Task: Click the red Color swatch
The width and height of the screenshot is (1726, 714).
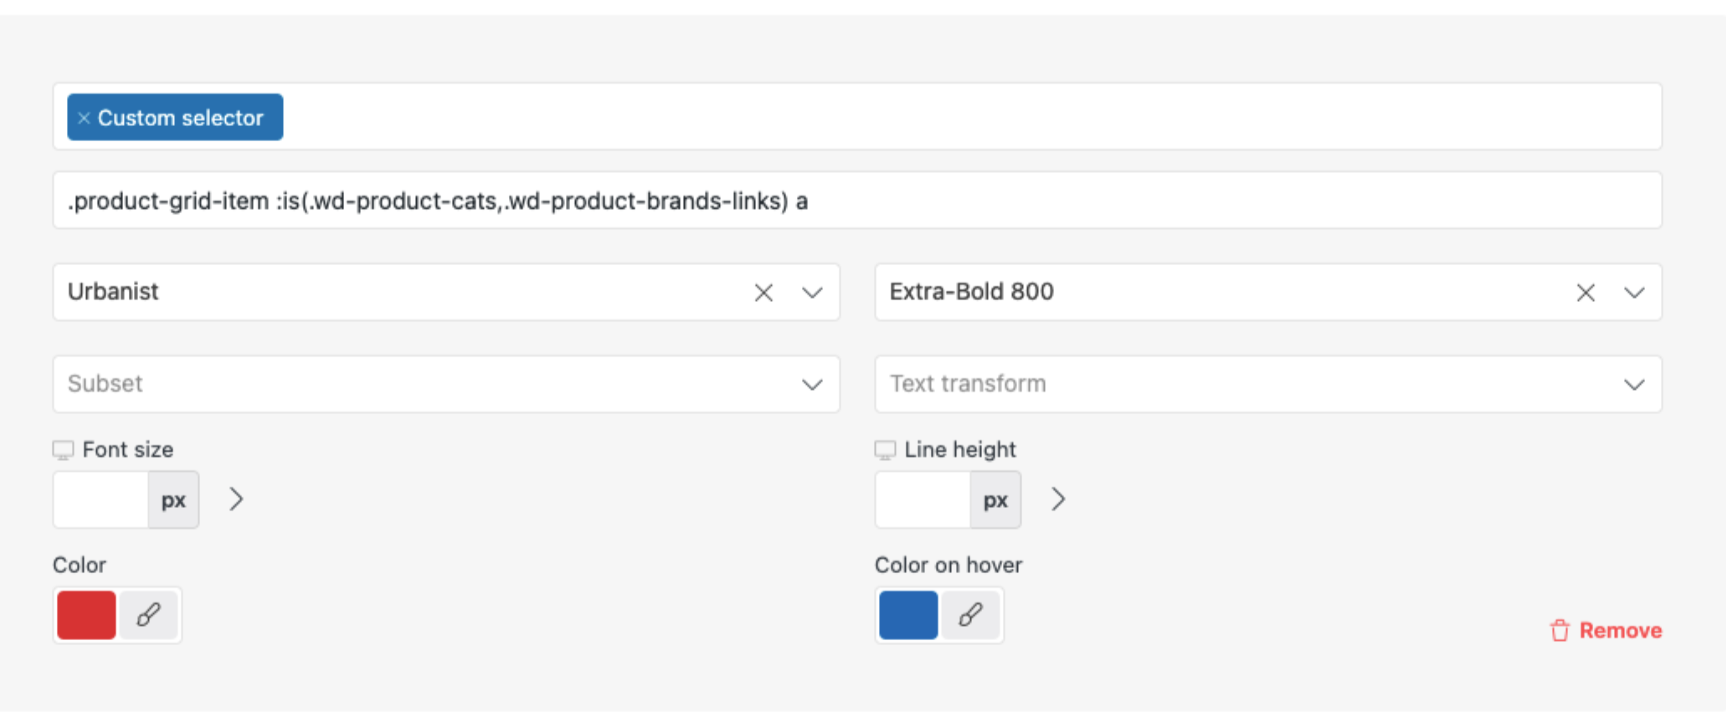Action: (87, 615)
